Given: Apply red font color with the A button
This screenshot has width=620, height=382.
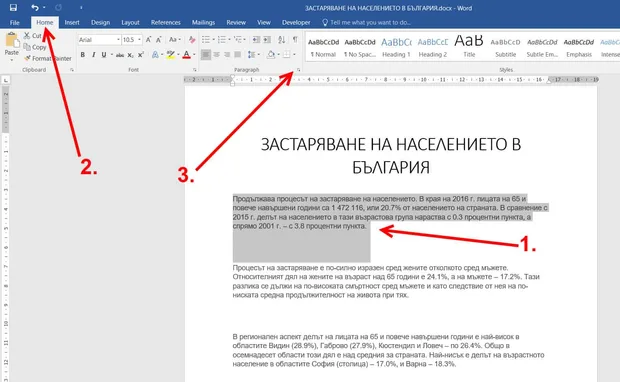Looking at the screenshot, I should click(x=187, y=55).
